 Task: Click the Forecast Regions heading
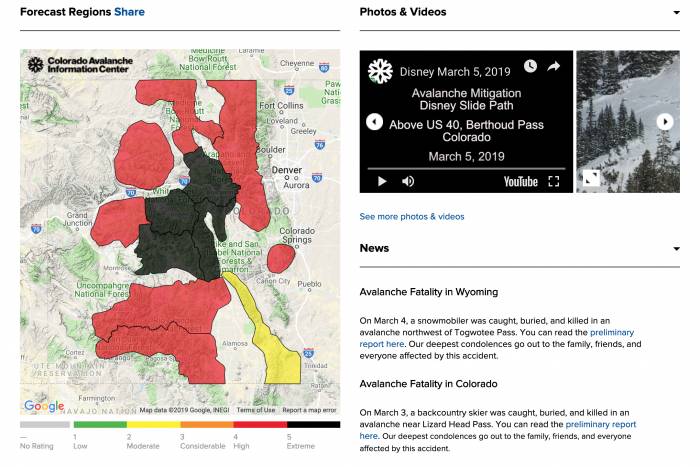[66, 12]
